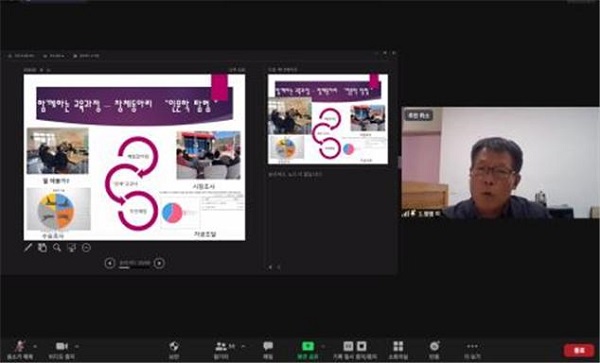Open the Participants panel
The height and width of the screenshot is (363, 600).
pyautogui.click(x=222, y=350)
